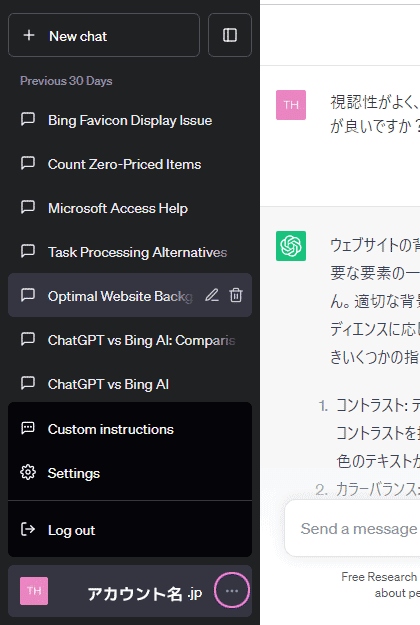
Task: Open the shorter ChatGPT vs Bing AI chat
Action: click(130, 383)
